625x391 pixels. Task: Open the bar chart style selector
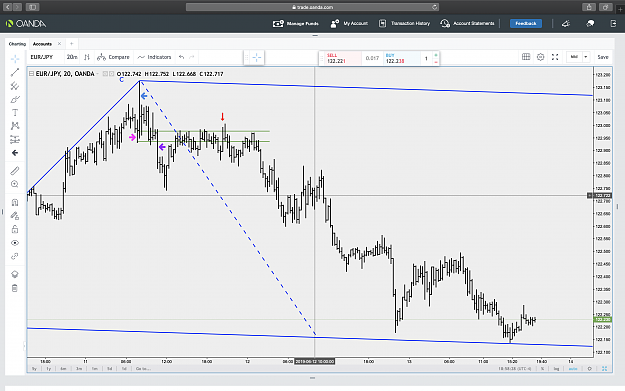coord(87,57)
